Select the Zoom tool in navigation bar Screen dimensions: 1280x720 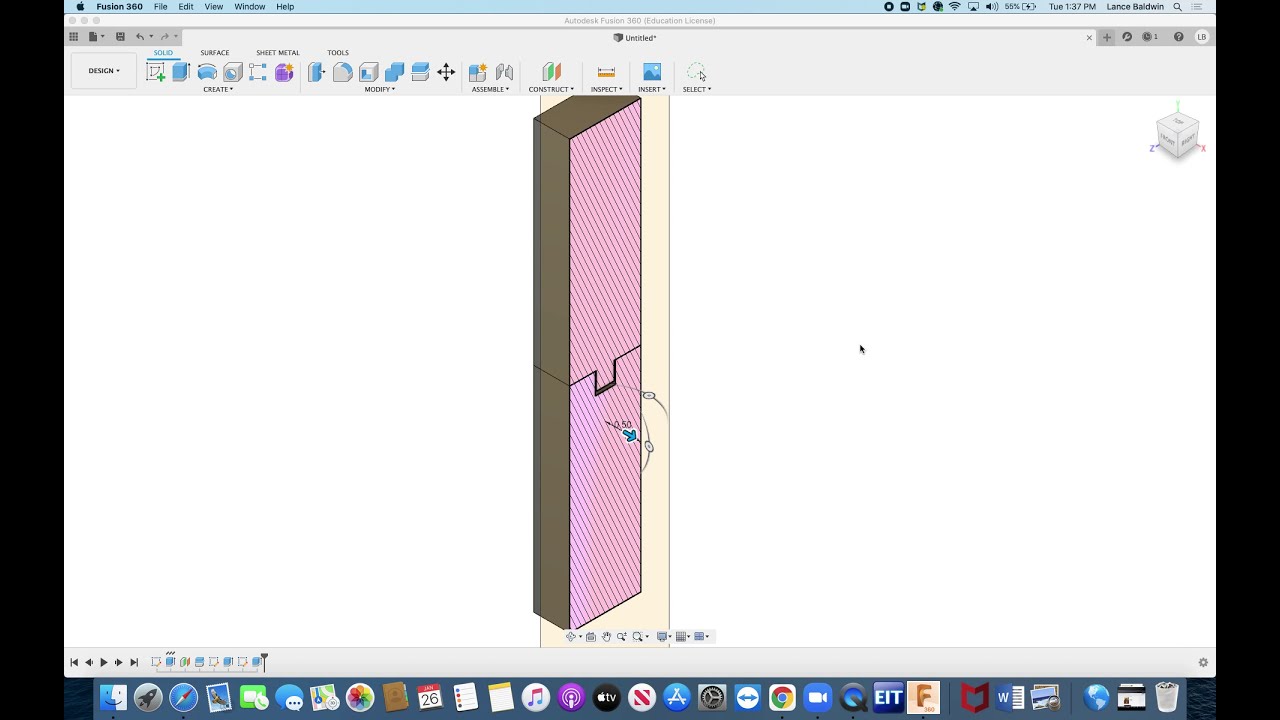point(621,637)
